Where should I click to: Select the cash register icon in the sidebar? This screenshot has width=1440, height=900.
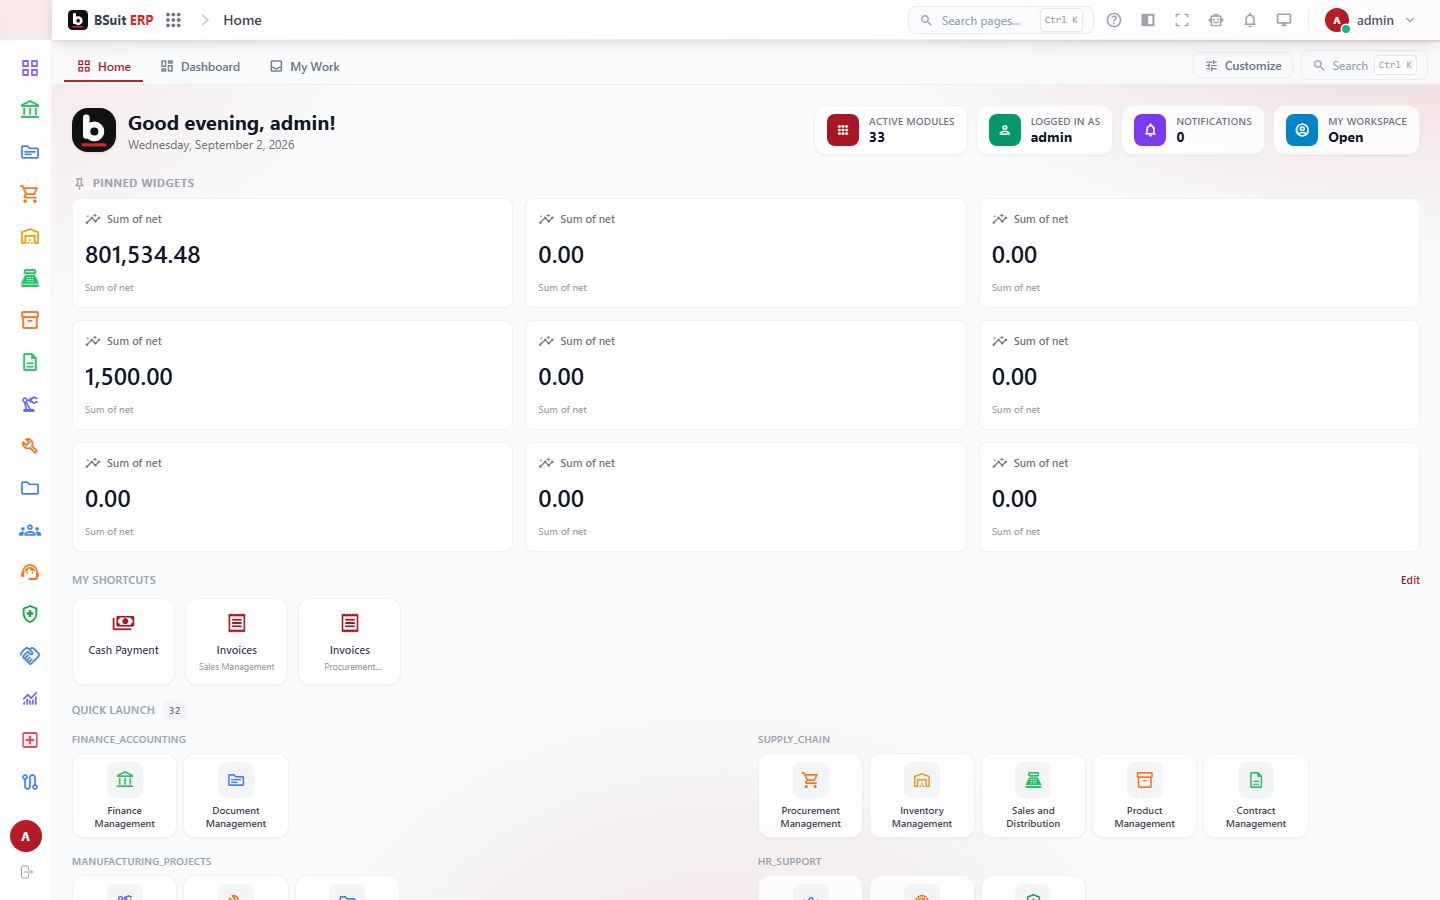click(30, 278)
